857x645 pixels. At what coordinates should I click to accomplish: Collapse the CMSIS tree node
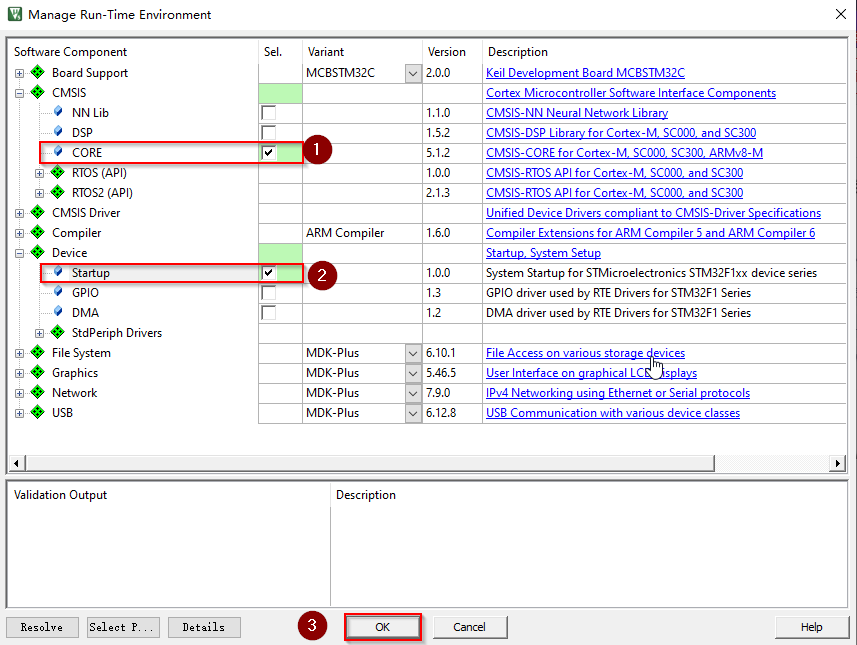20,93
